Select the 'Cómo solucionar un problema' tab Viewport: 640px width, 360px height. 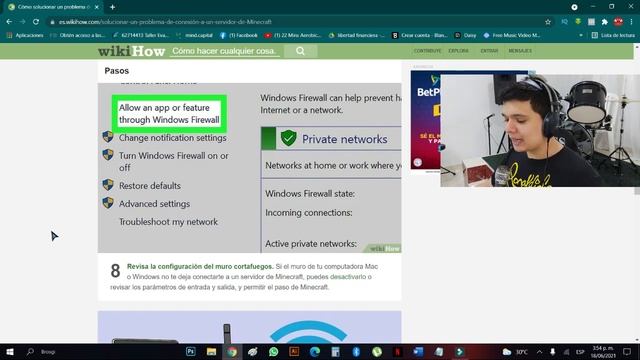pyautogui.click(x=53, y=7)
